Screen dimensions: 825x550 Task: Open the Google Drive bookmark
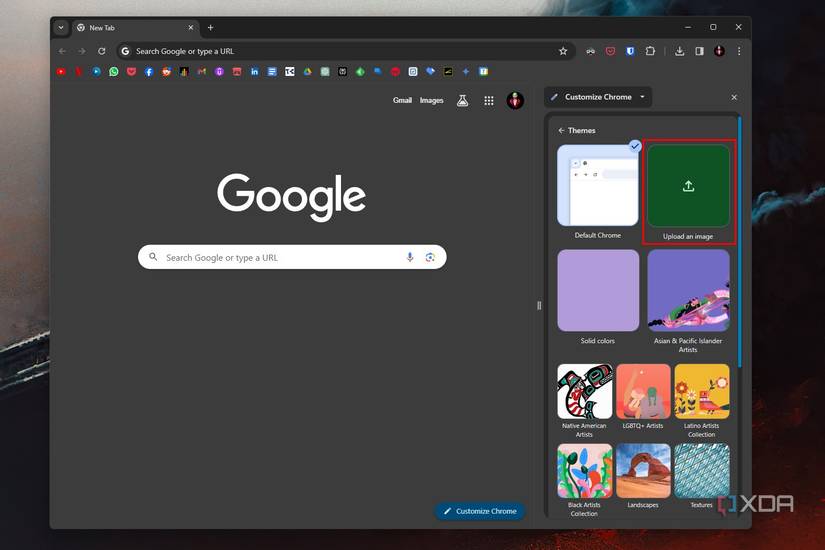point(307,72)
